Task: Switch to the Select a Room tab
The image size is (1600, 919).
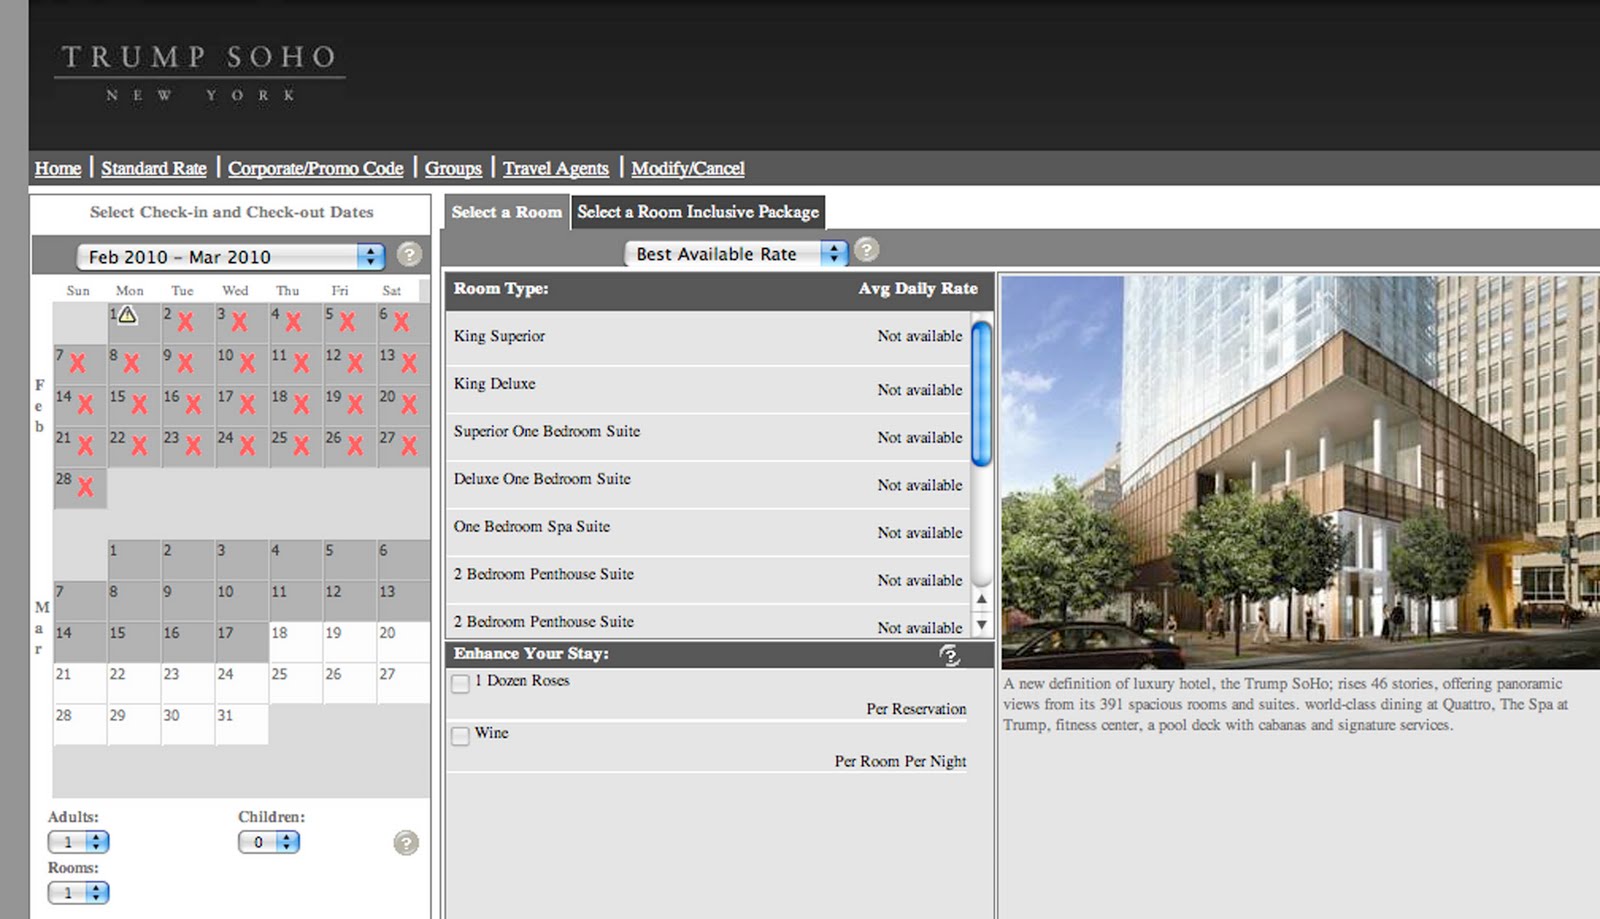Action: [507, 212]
